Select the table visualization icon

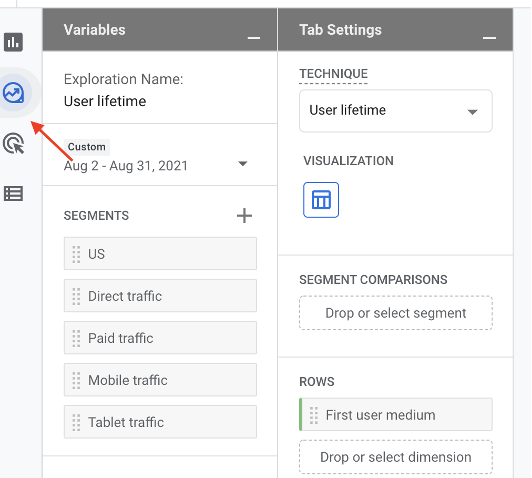(321, 200)
